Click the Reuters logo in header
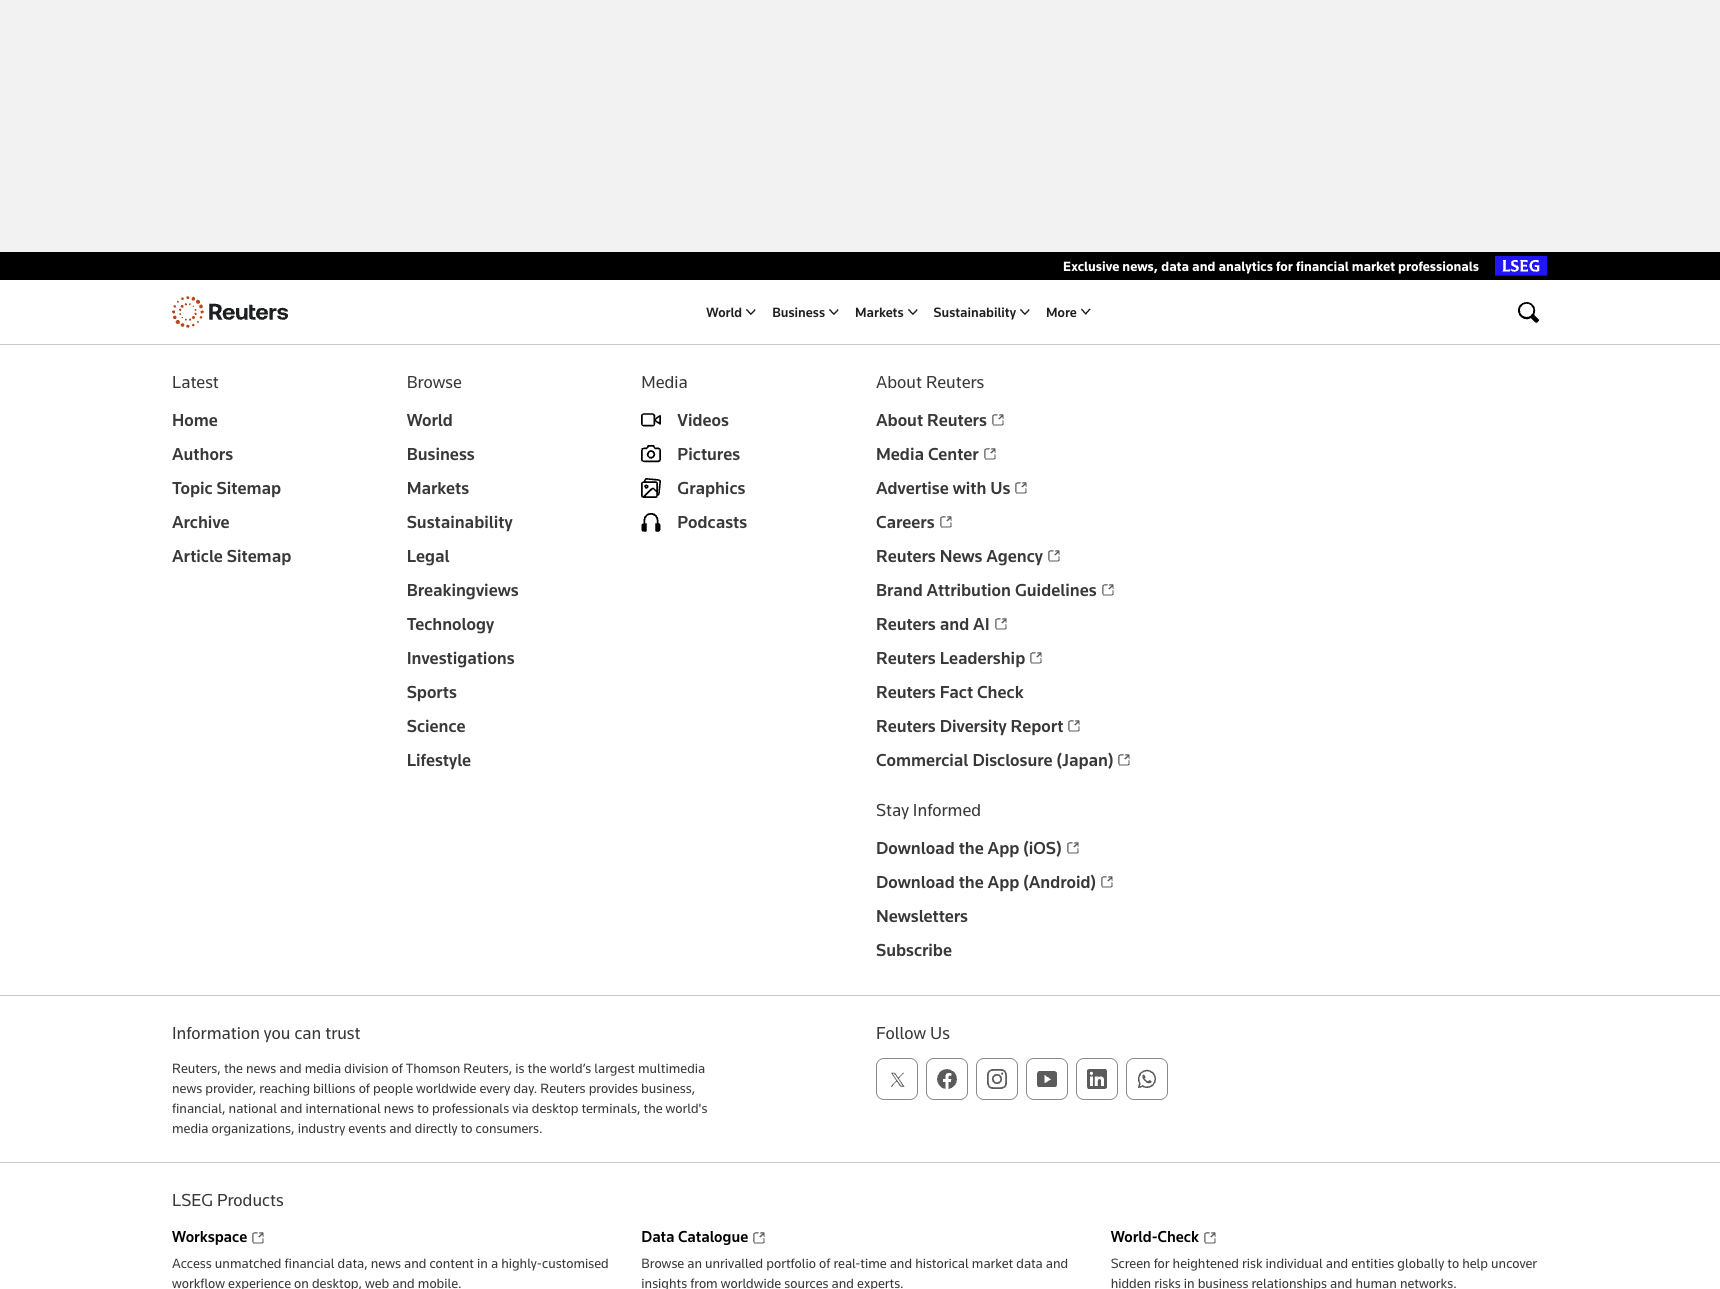The width and height of the screenshot is (1720, 1289). click(x=230, y=312)
